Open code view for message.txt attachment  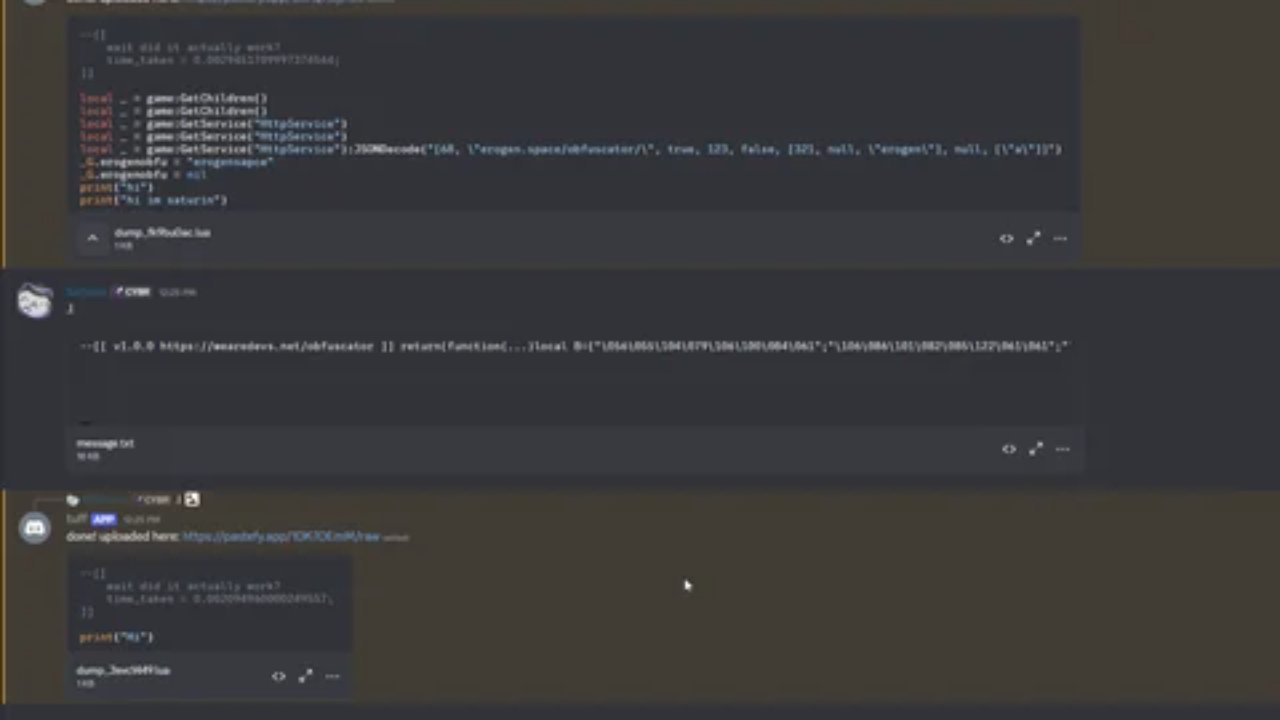[x=1008, y=449]
